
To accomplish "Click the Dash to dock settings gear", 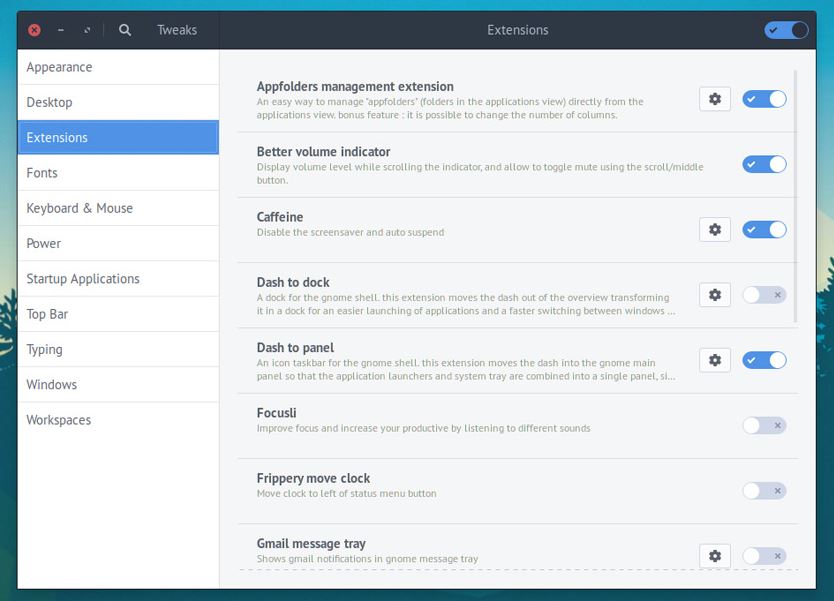I will tap(714, 295).
